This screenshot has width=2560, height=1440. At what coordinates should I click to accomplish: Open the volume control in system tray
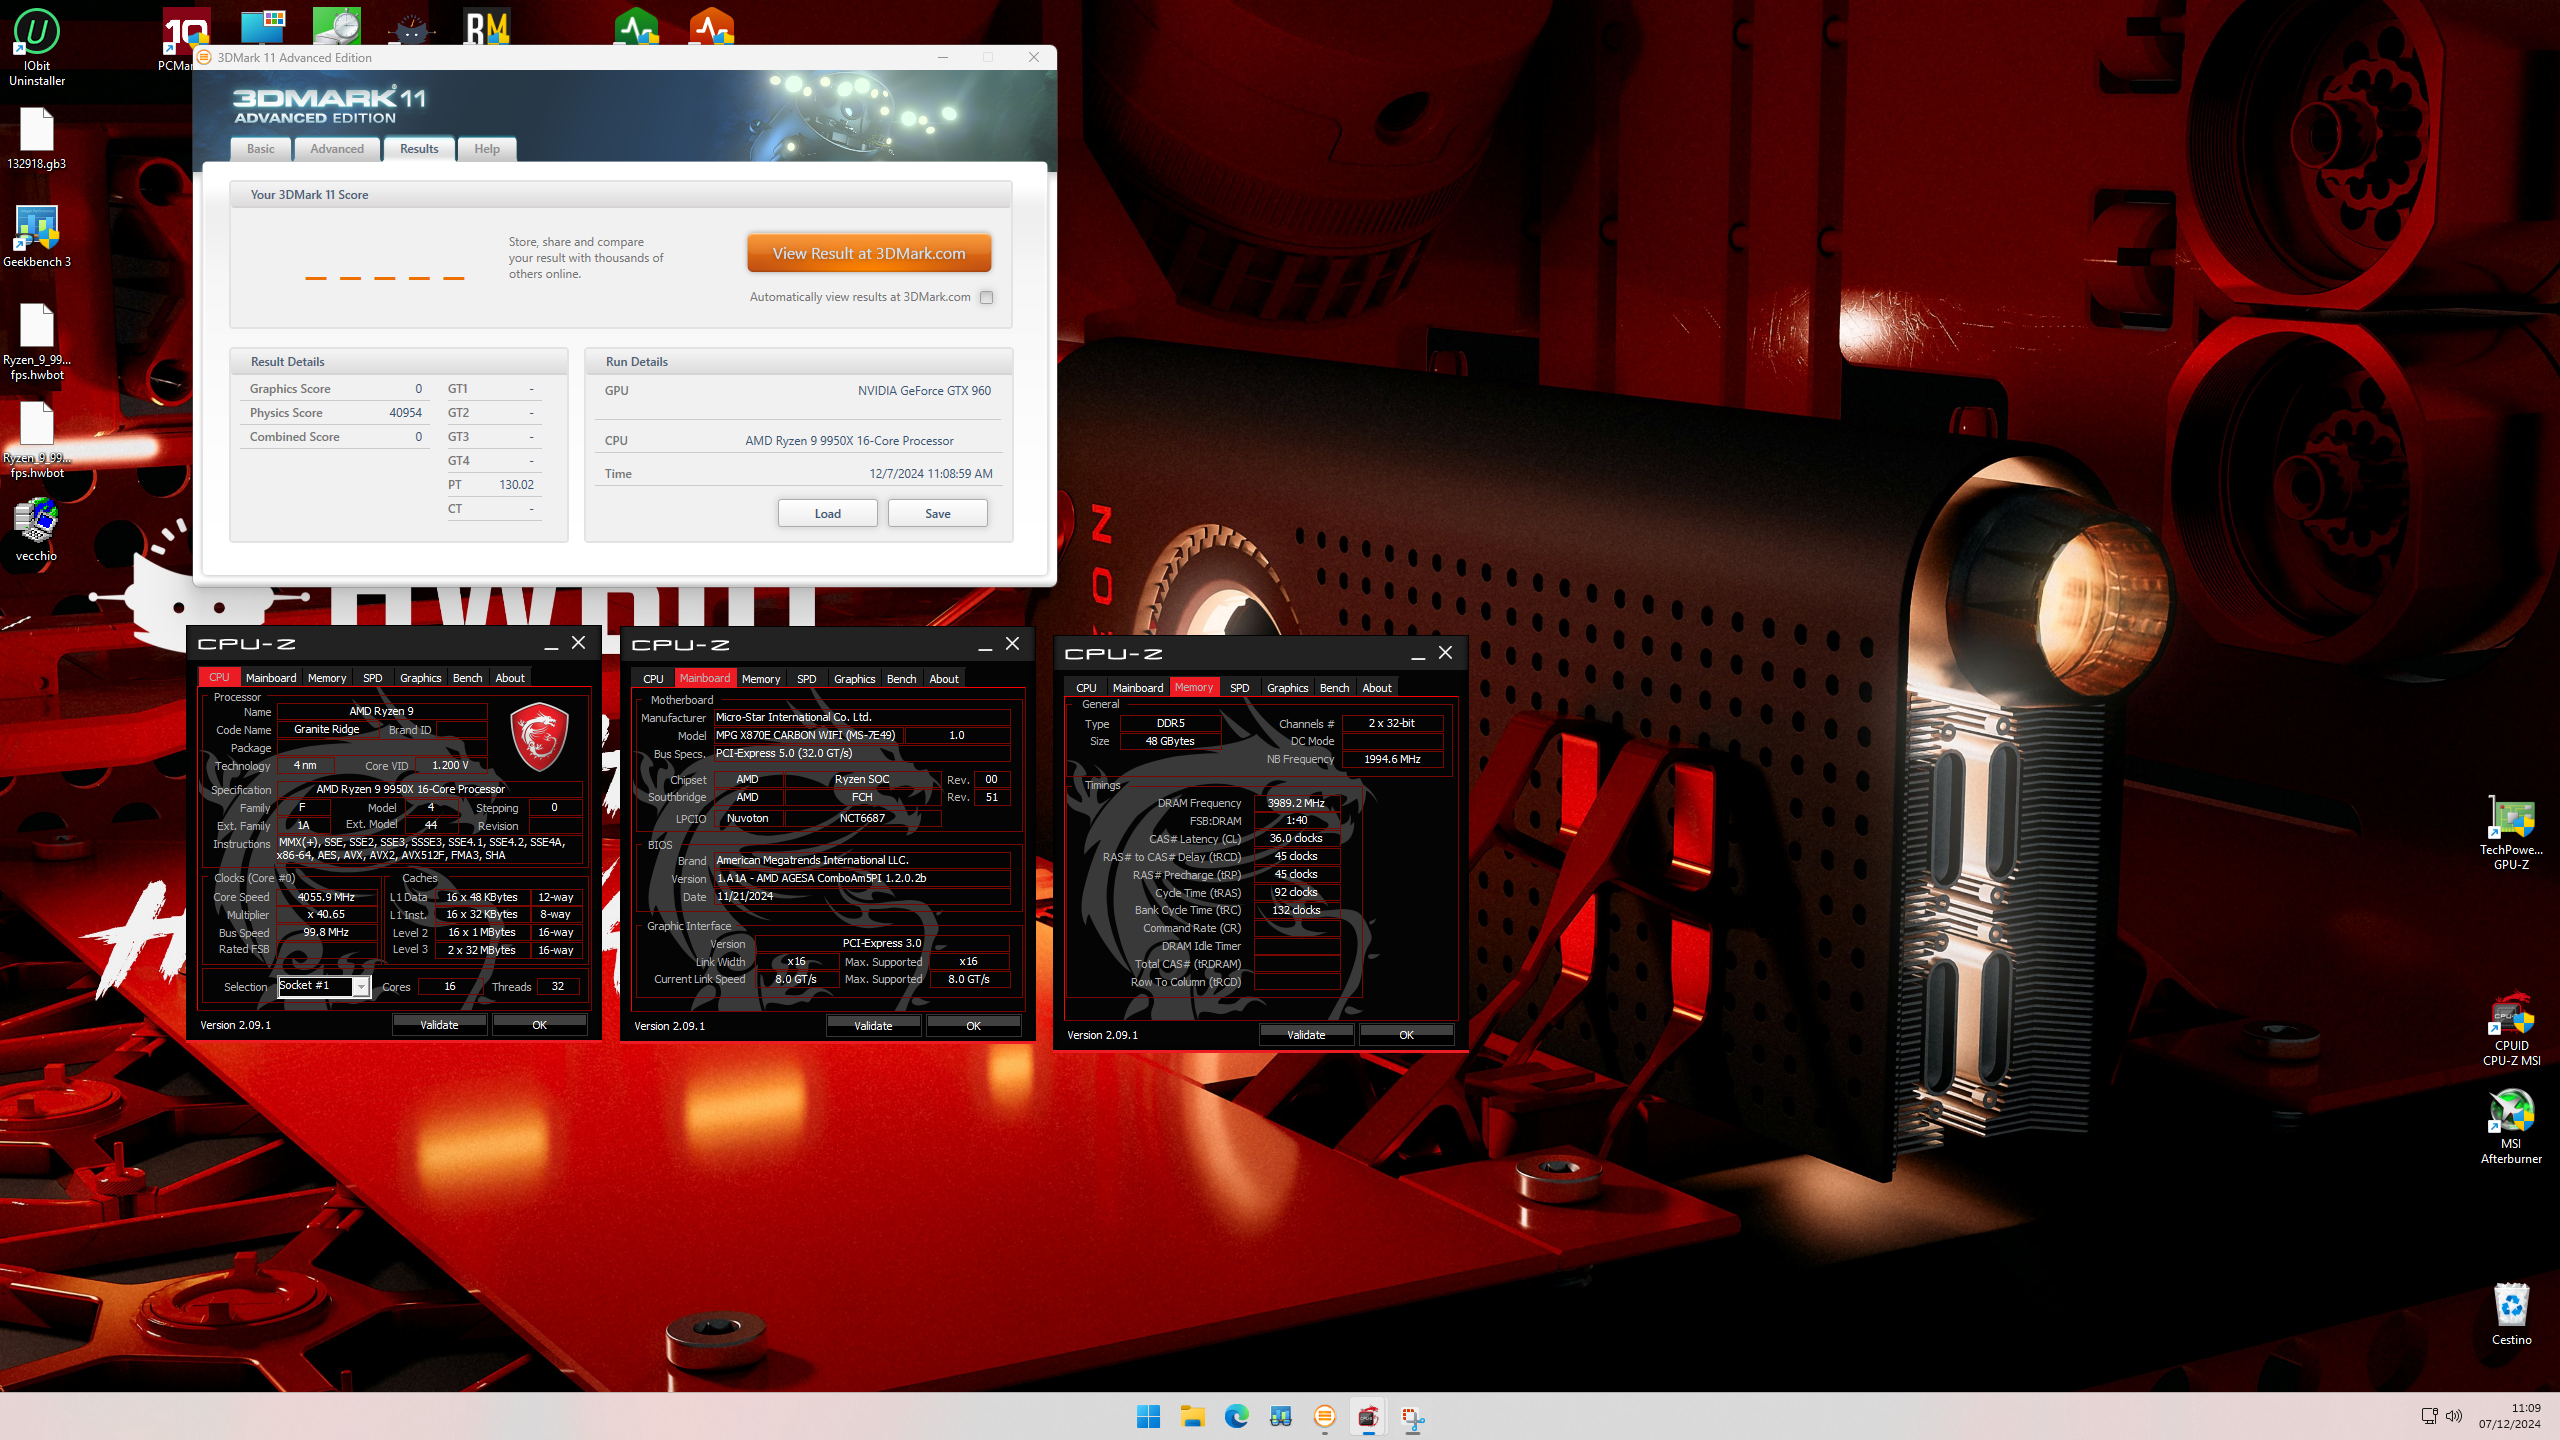coord(2453,1416)
